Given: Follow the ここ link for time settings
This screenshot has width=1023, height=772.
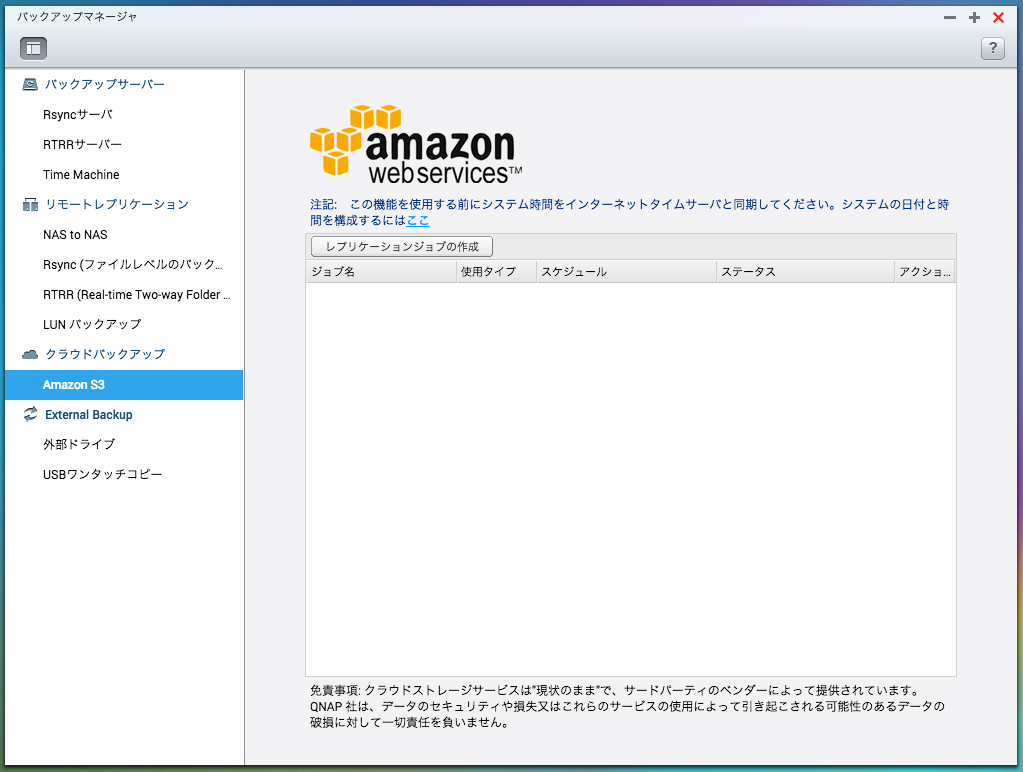Looking at the screenshot, I should [418, 220].
